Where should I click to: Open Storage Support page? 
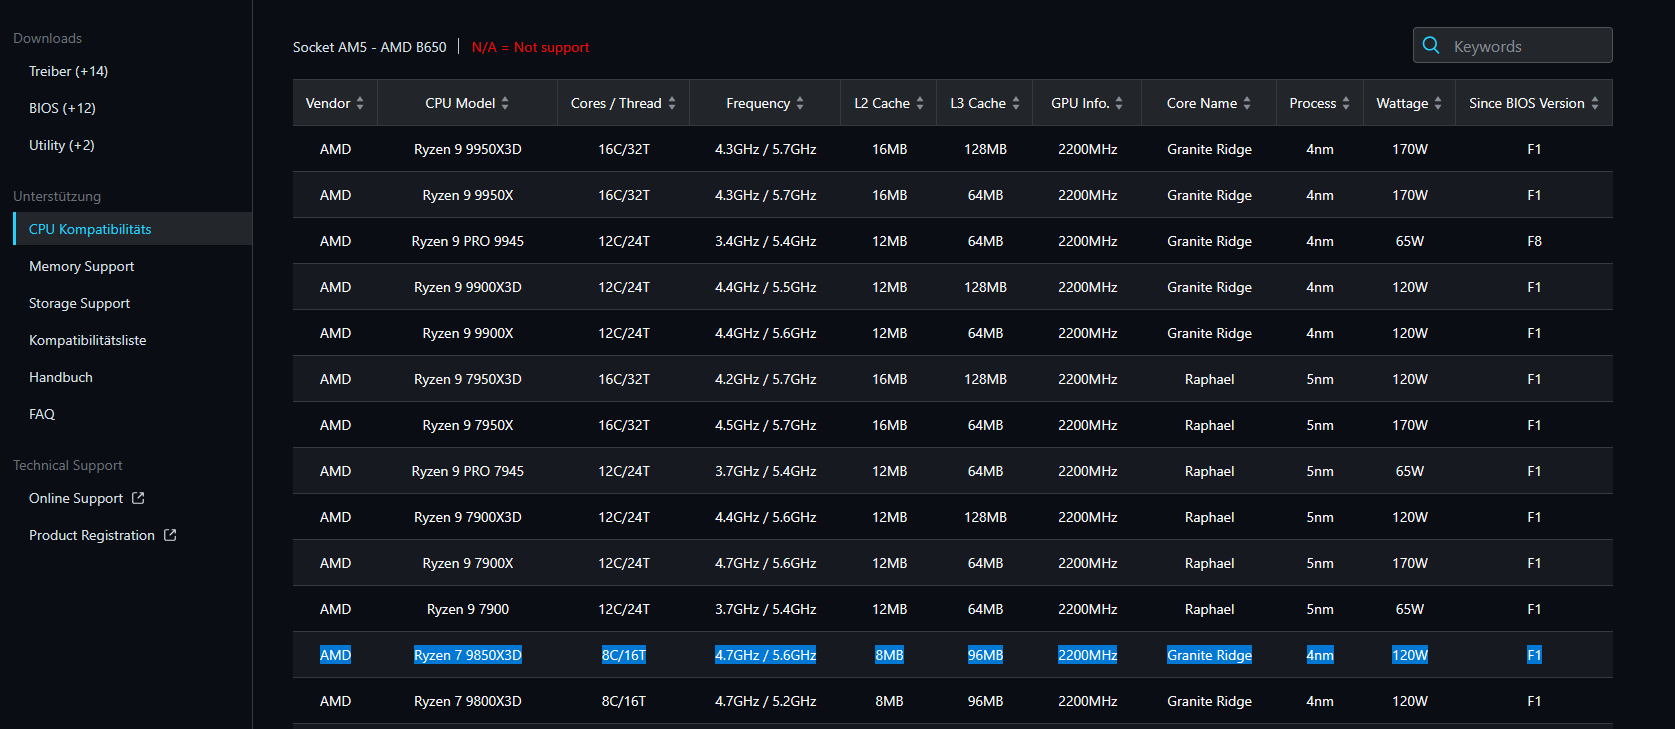79,303
